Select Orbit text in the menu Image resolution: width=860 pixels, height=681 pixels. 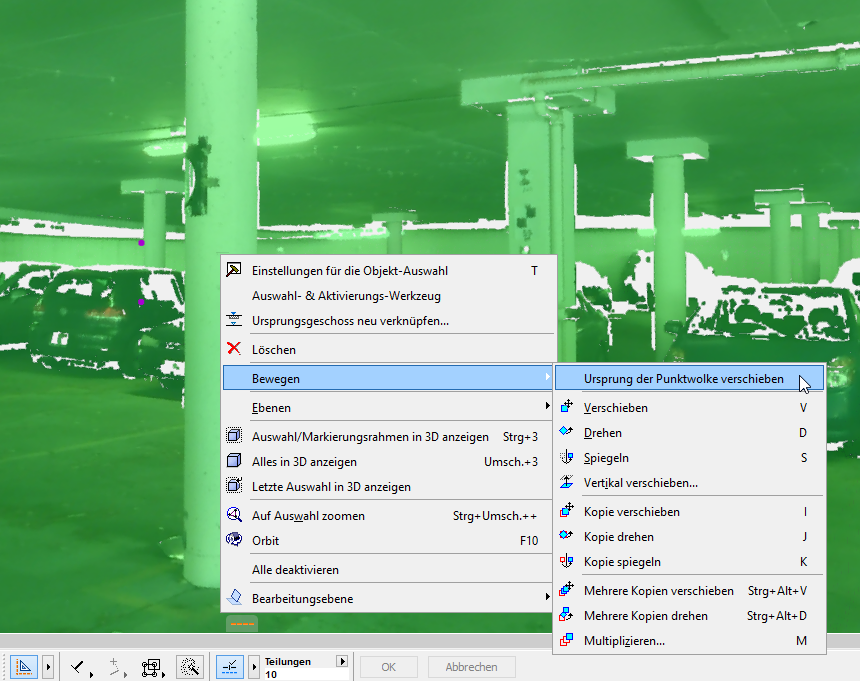[265, 541]
